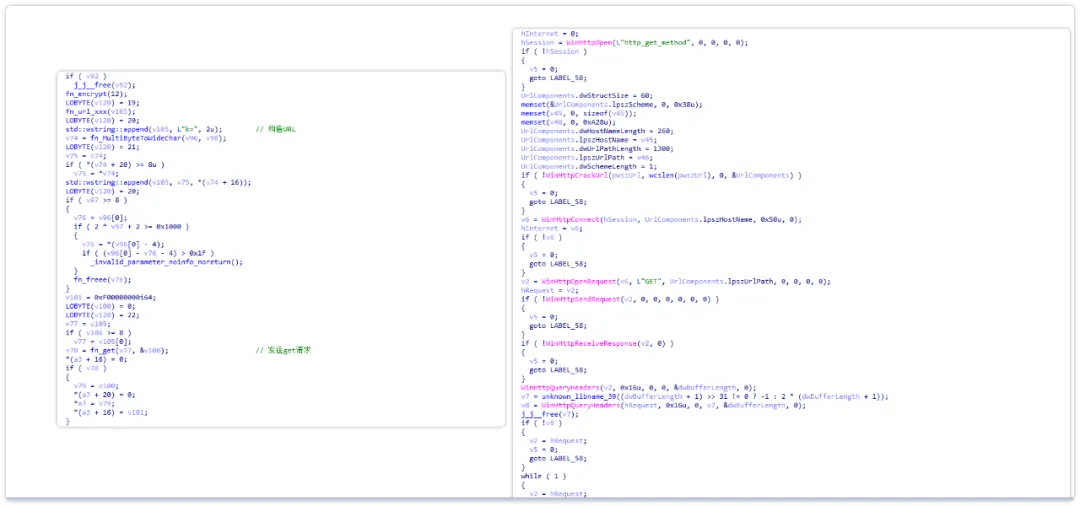Click the v101 = 0xF00000000i64 assignment
Image resolution: width=1080 pixels, height=506 pixels.
click(x=111, y=297)
